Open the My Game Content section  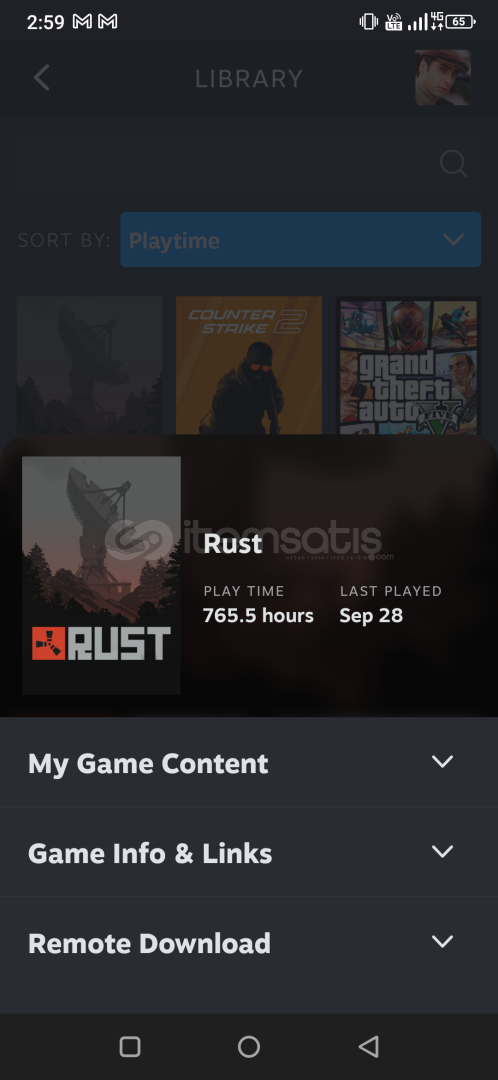click(x=249, y=762)
